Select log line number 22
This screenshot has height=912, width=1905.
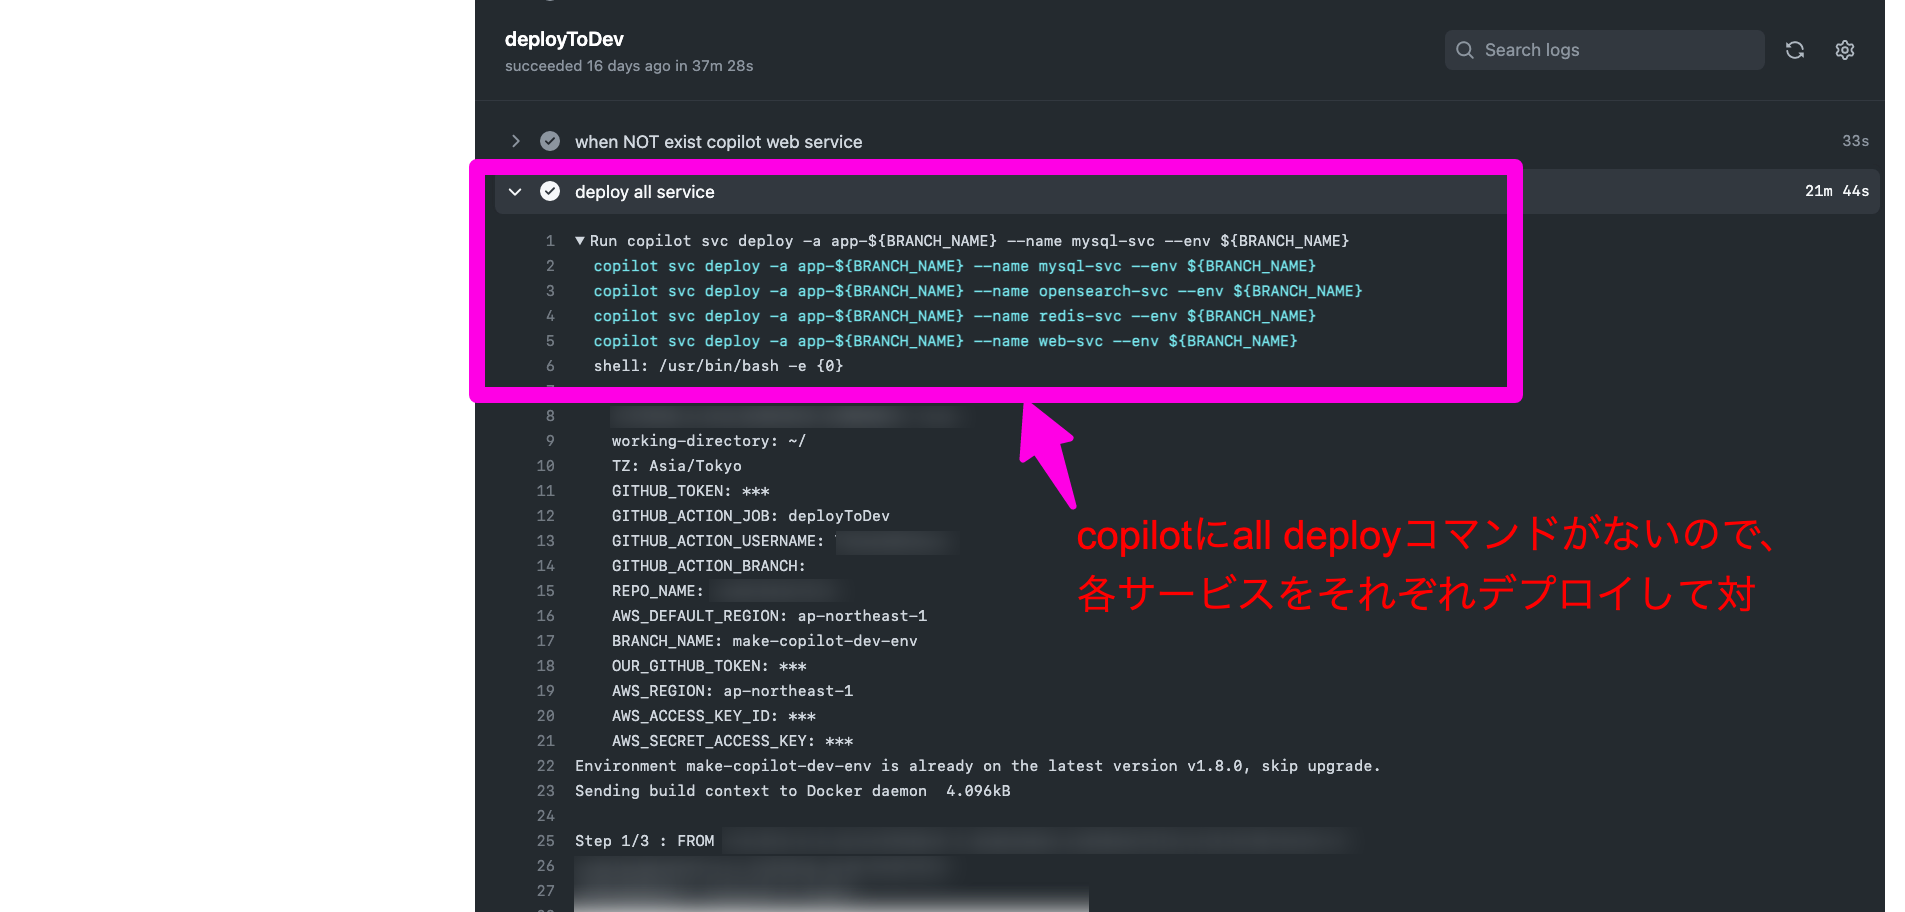[x=545, y=766]
